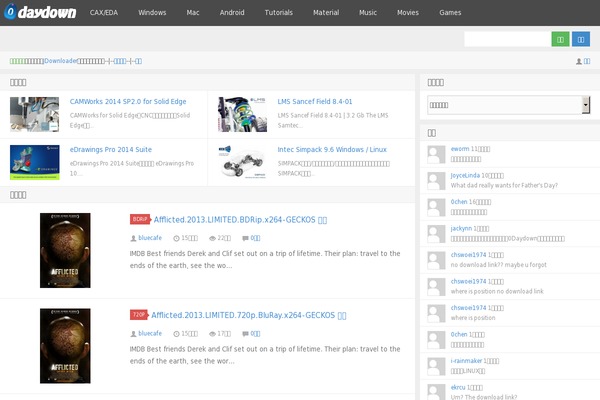Click the green search button
The width and height of the screenshot is (600, 400).
560,39
